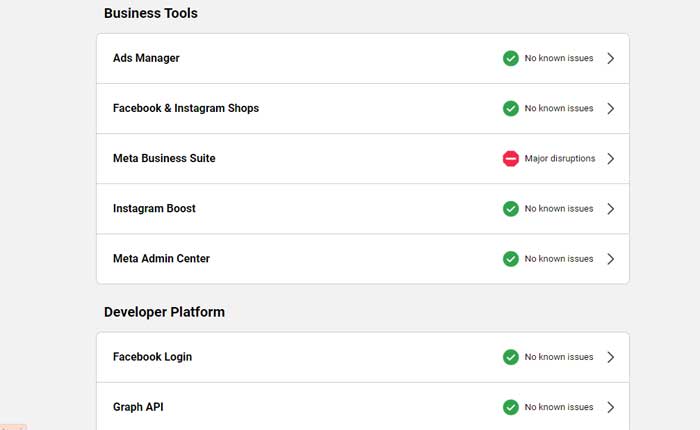Open the Instagram Boost label

[154, 208]
